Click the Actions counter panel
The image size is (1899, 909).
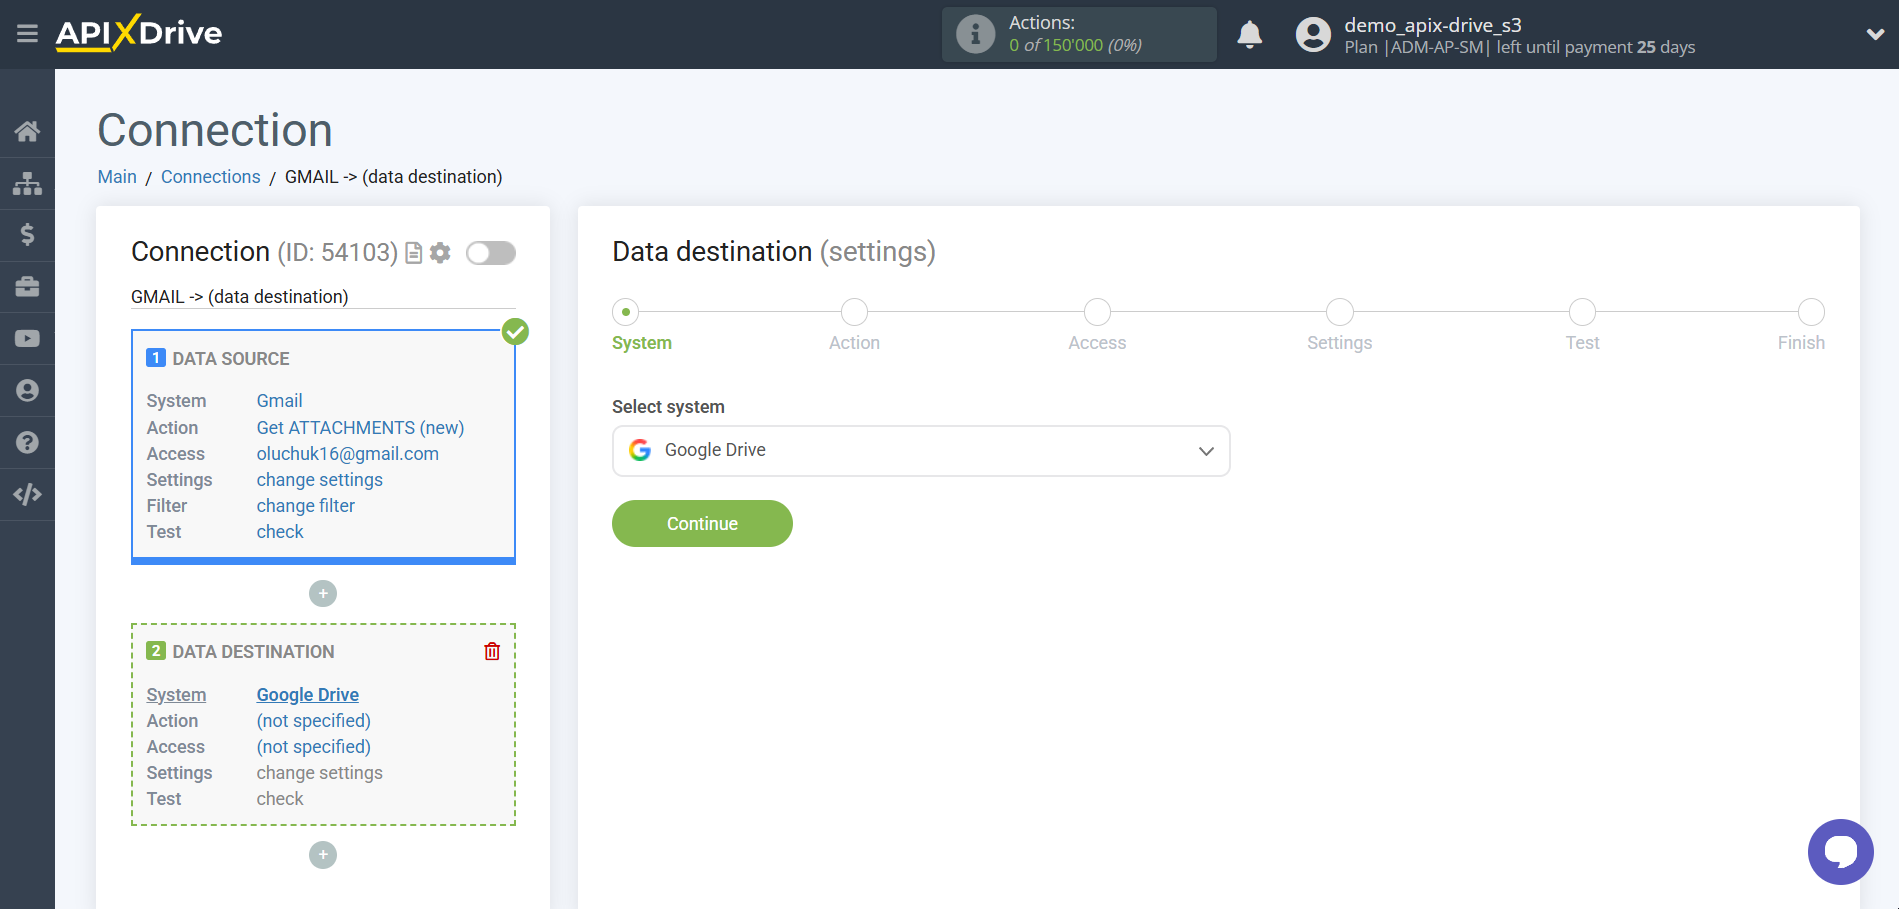(1079, 34)
